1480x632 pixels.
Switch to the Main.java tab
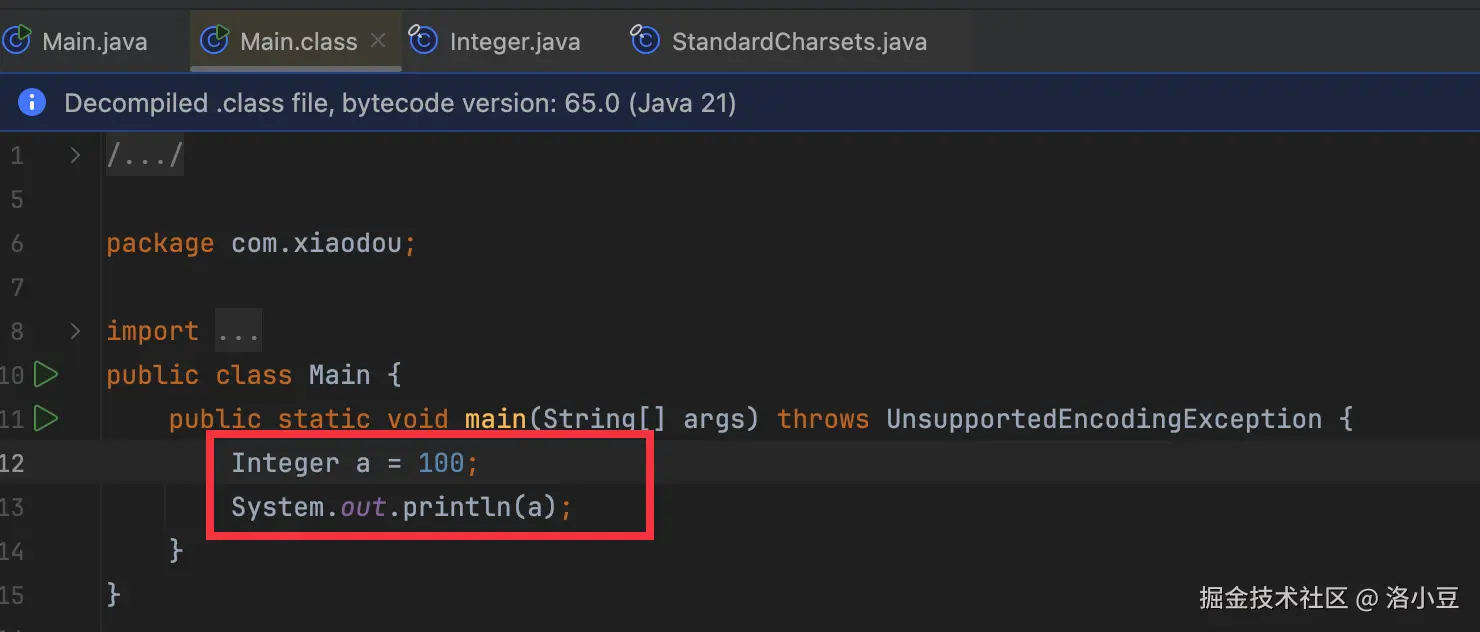94,42
